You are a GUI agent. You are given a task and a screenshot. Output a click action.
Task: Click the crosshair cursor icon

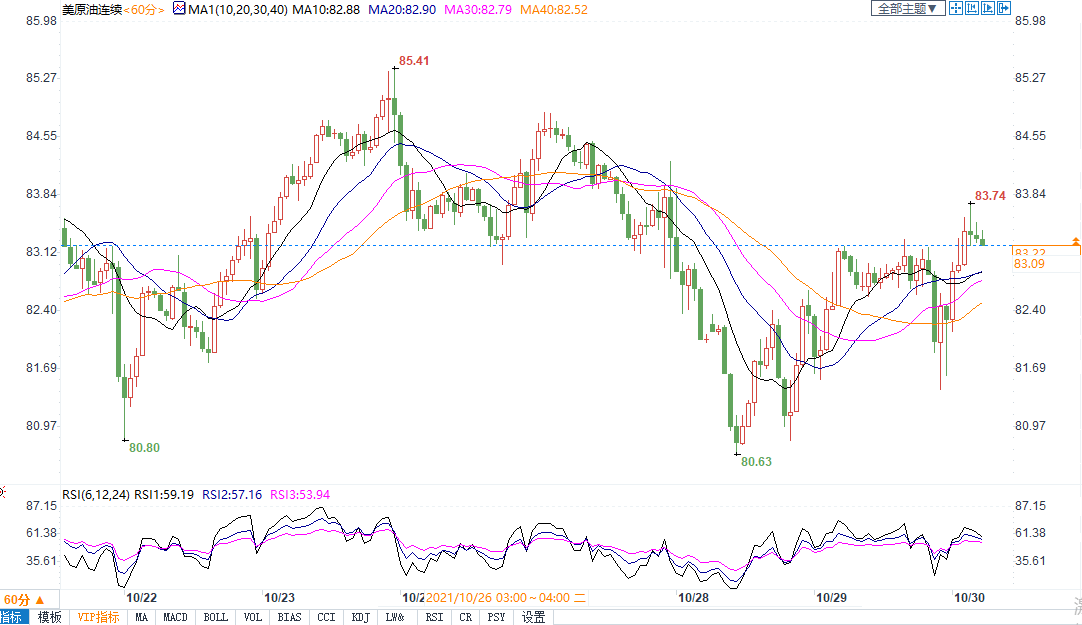pos(956,8)
